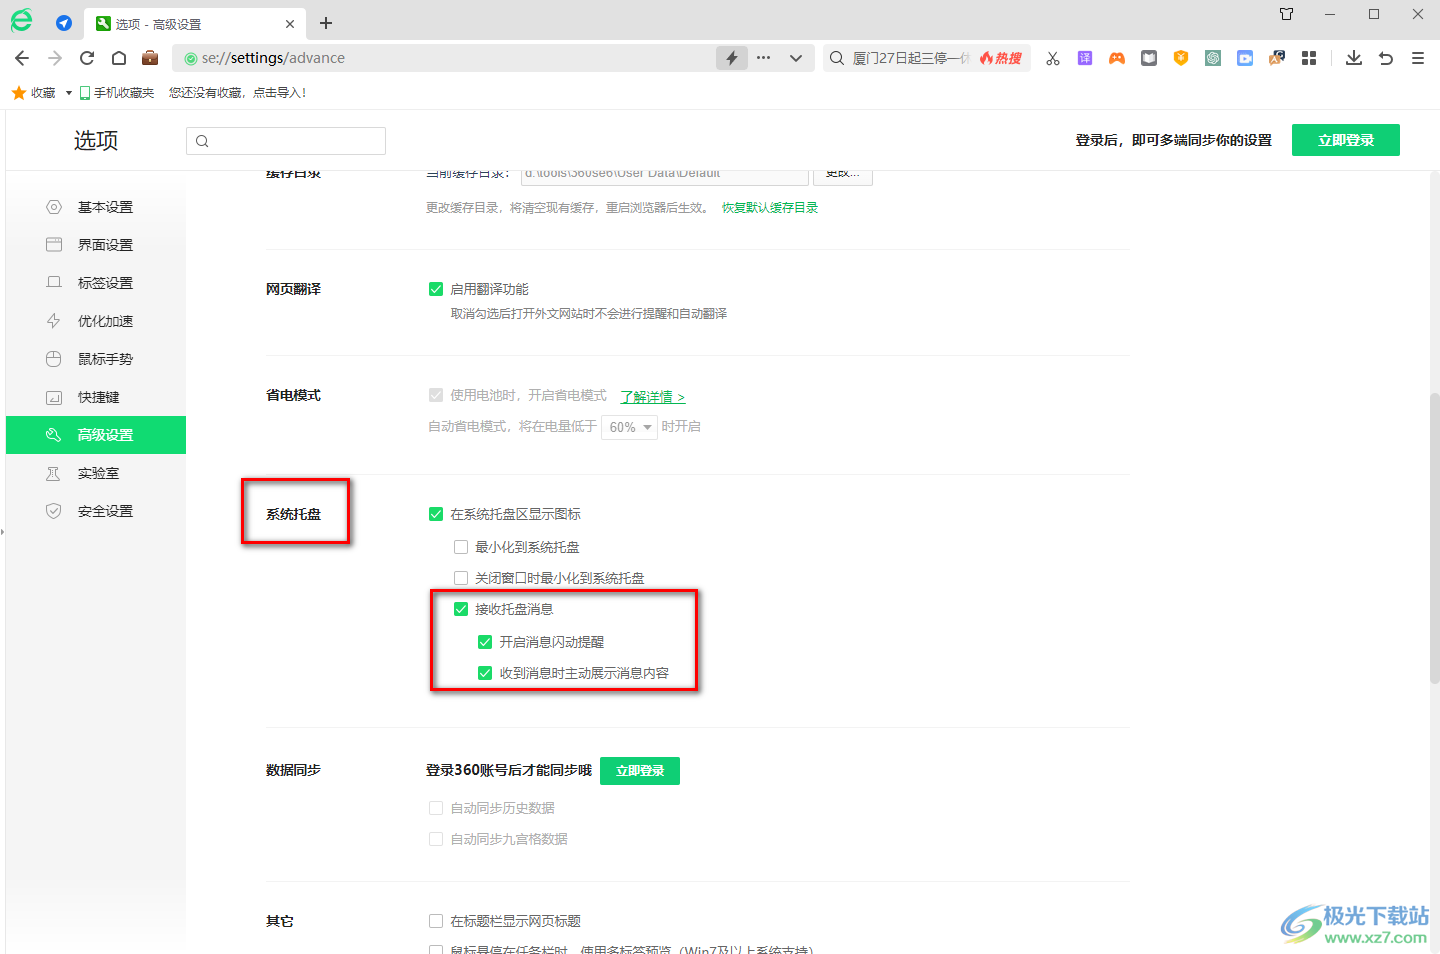Image resolution: width=1440 pixels, height=954 pixels.
Task: Open 手机收藏夹 bookmark
Action: (x=117, y=93)
